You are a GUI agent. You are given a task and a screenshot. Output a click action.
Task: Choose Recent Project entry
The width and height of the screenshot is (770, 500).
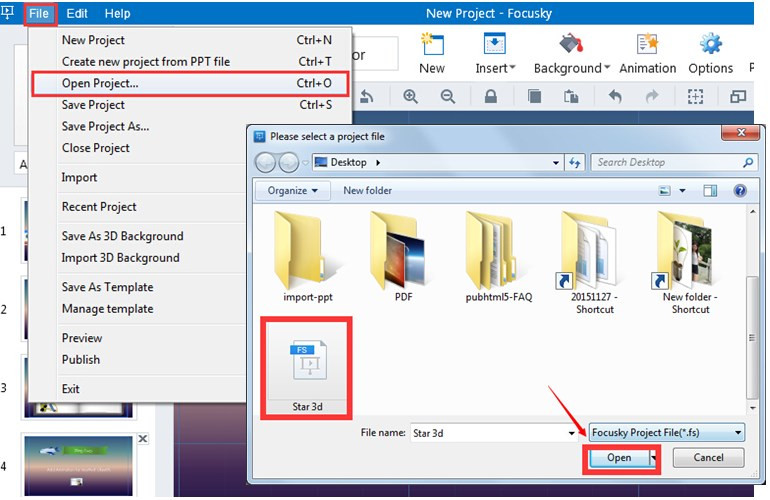tap(99, 207)
